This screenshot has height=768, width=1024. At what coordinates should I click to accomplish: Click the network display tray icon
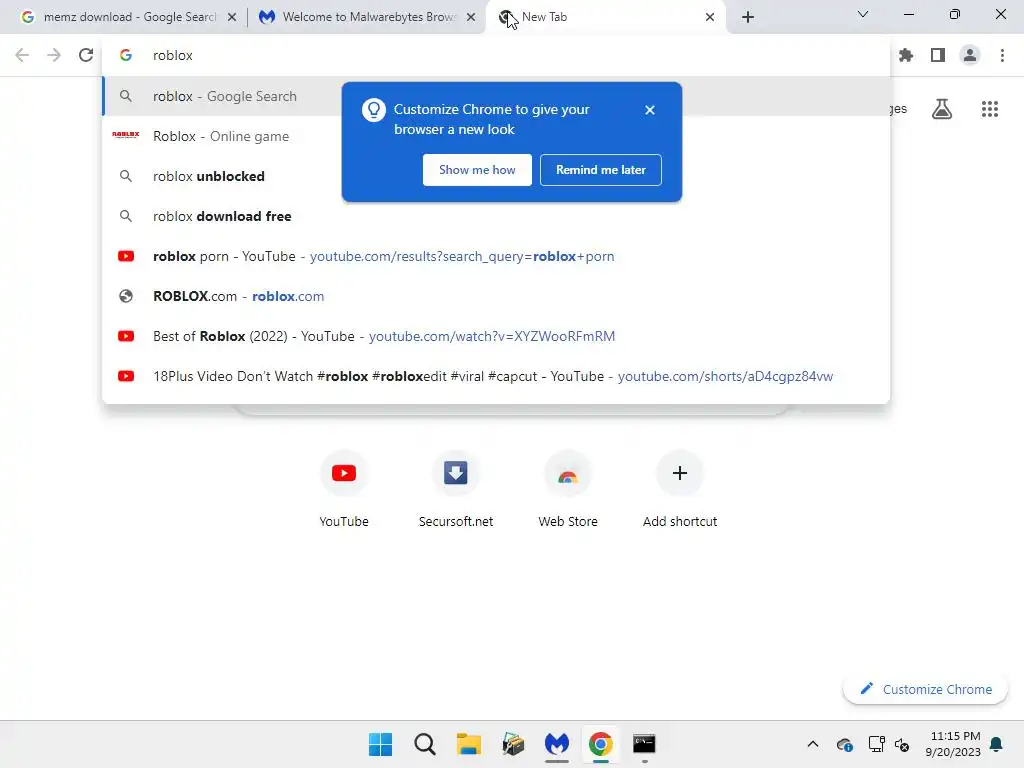(876, 744)
